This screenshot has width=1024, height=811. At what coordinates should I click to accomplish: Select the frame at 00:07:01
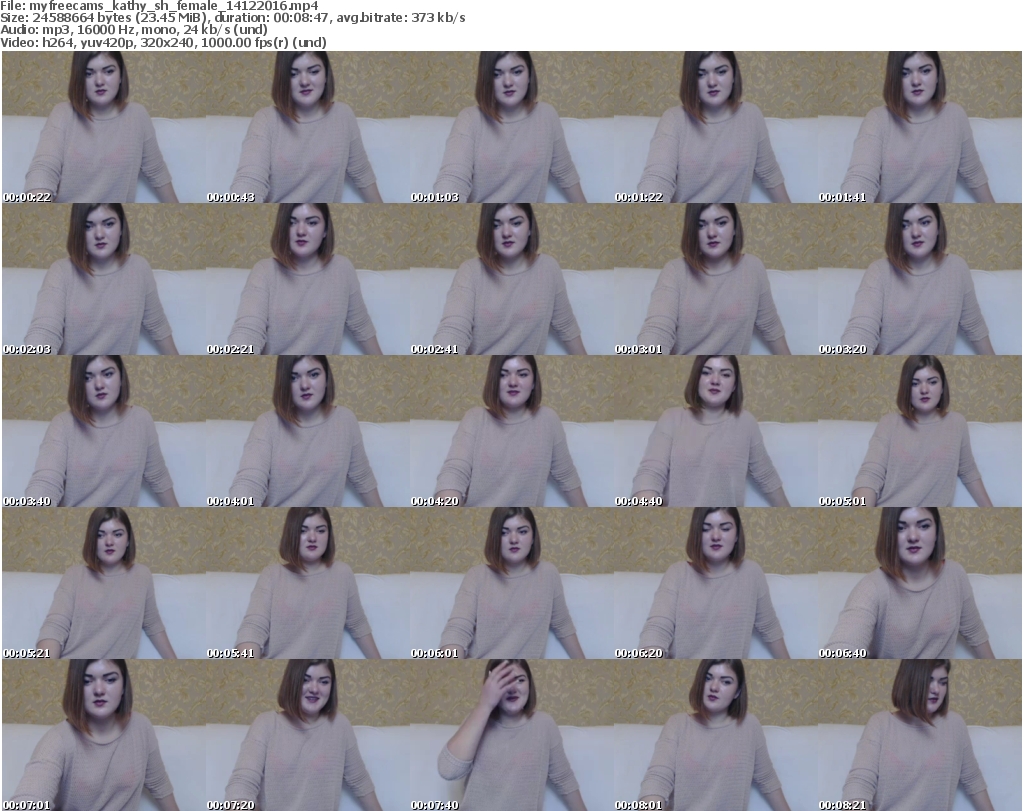(102, 735)
